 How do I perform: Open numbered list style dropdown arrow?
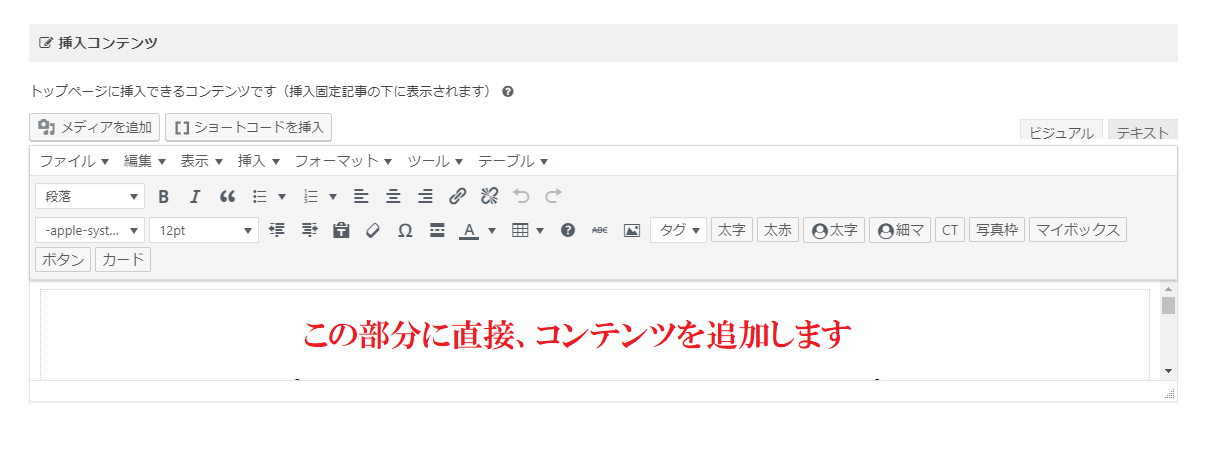(x=332, y=196)
